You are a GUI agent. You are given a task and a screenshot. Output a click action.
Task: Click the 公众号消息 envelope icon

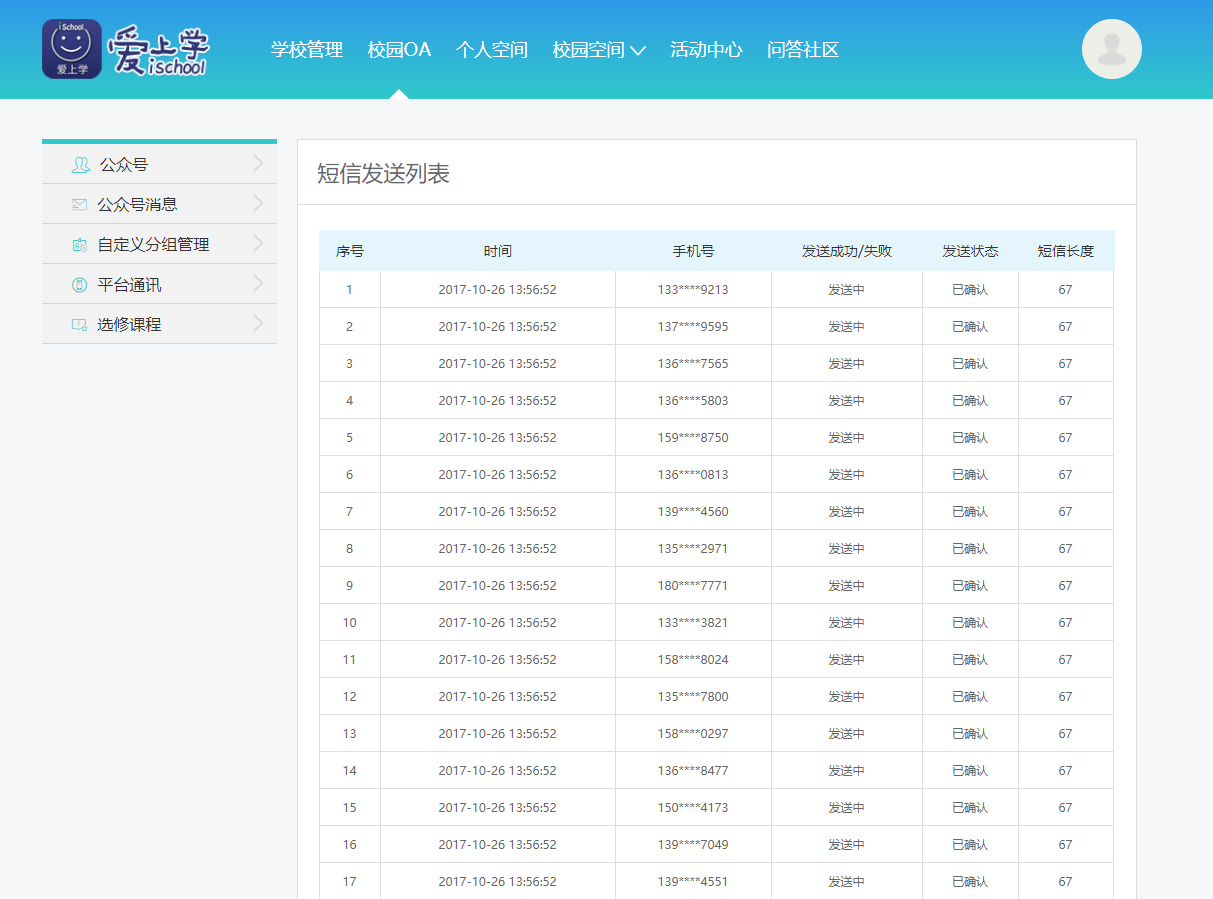point(80,205)
